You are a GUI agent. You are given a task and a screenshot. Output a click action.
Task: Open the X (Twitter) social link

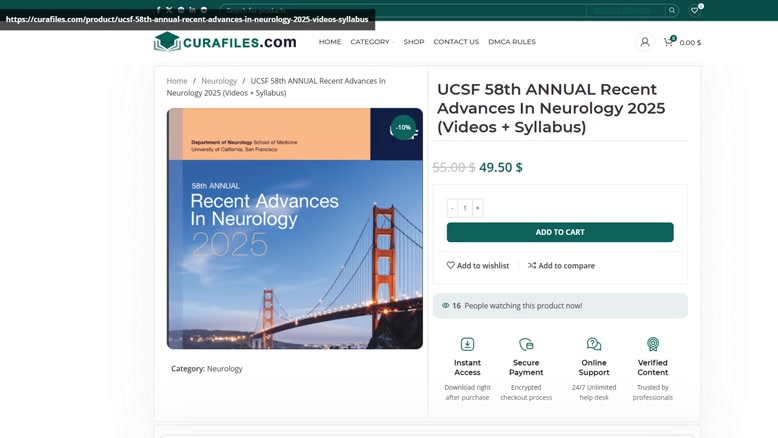[169, 10]
